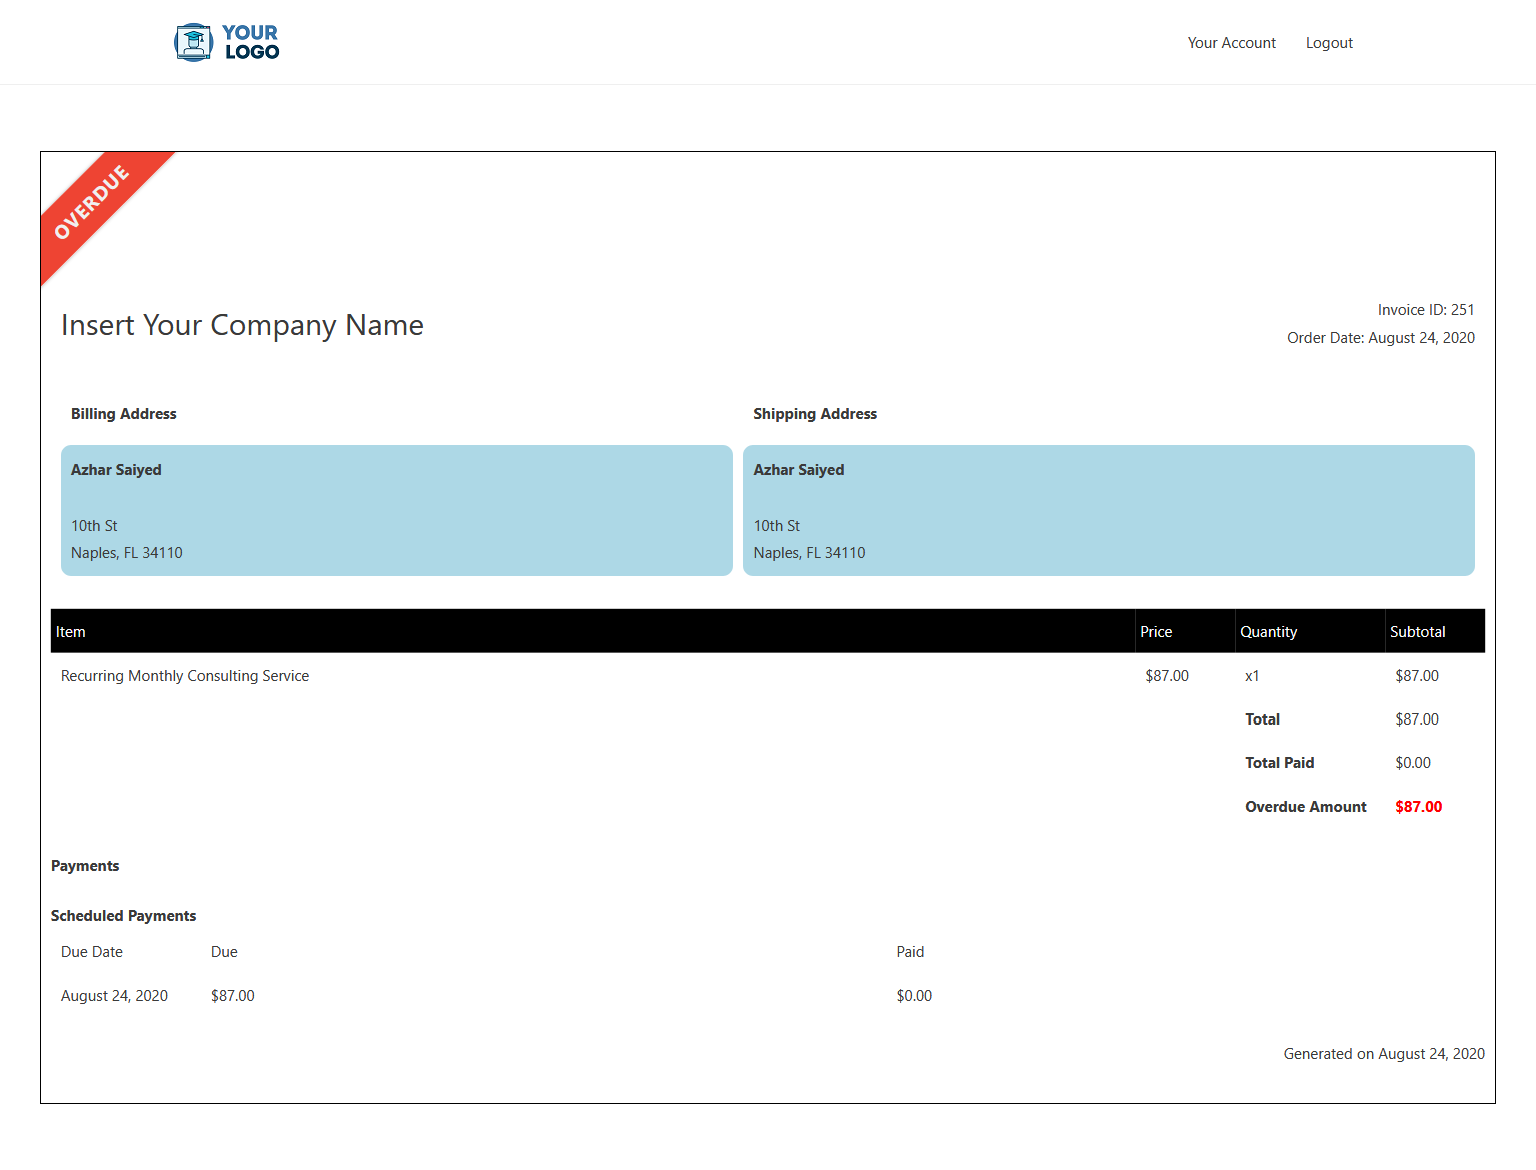Click the Insert Your Company Name heading
Image resolution: width=1536 pixels, height=1170 pixels.
point(242,325)
